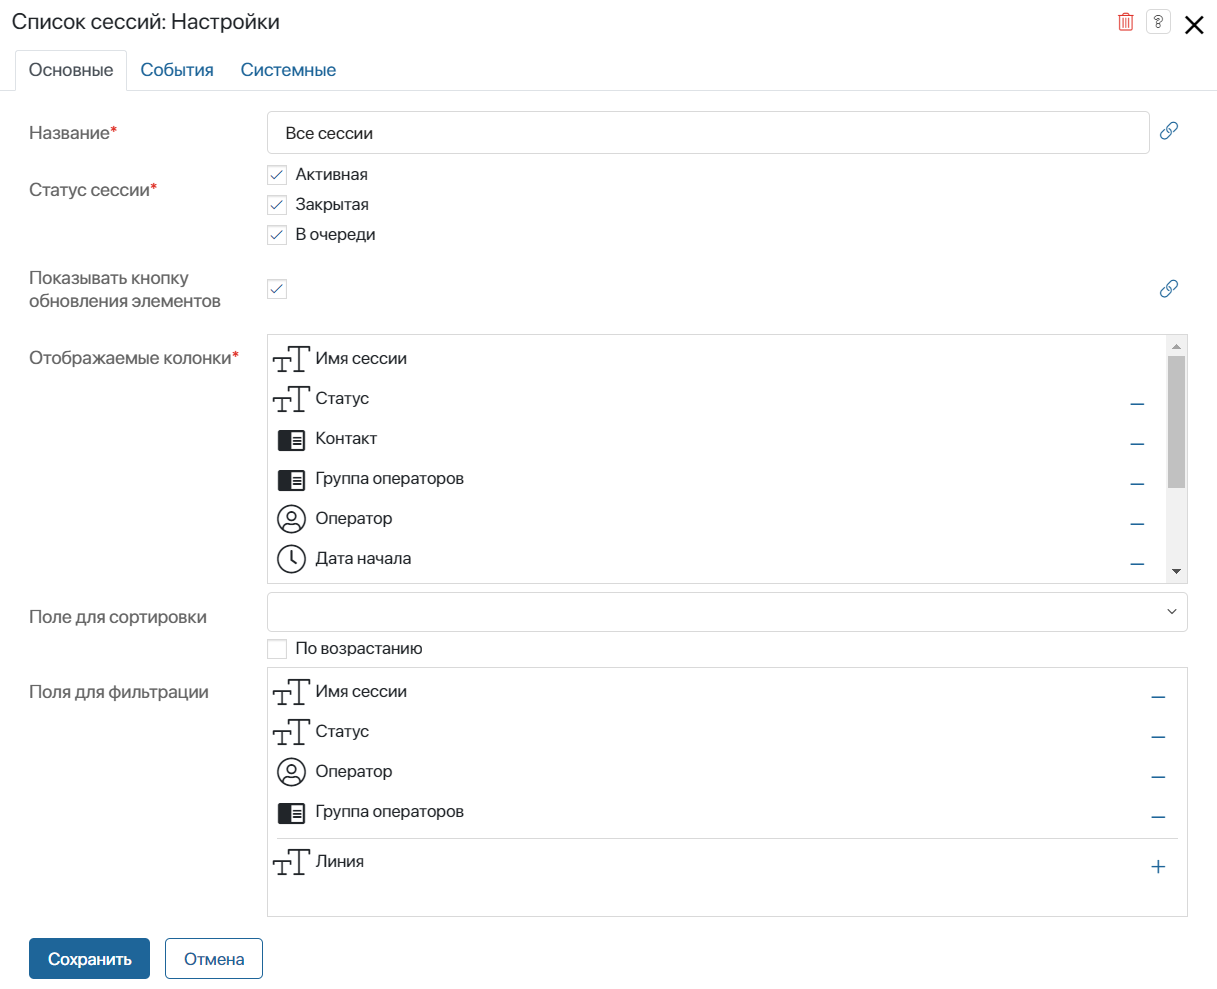Click person icon beside Оператор in displayed columns
This screenshot has height=989, width=1217.
tap(291, 519)
